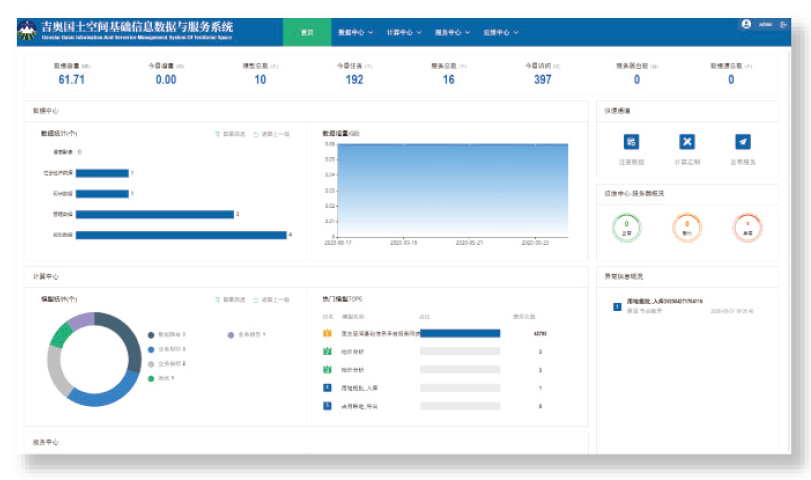Expand the 数据中心 dropdown menu
The width and height of the screenshot is (811, 480).
pos(355,33)
